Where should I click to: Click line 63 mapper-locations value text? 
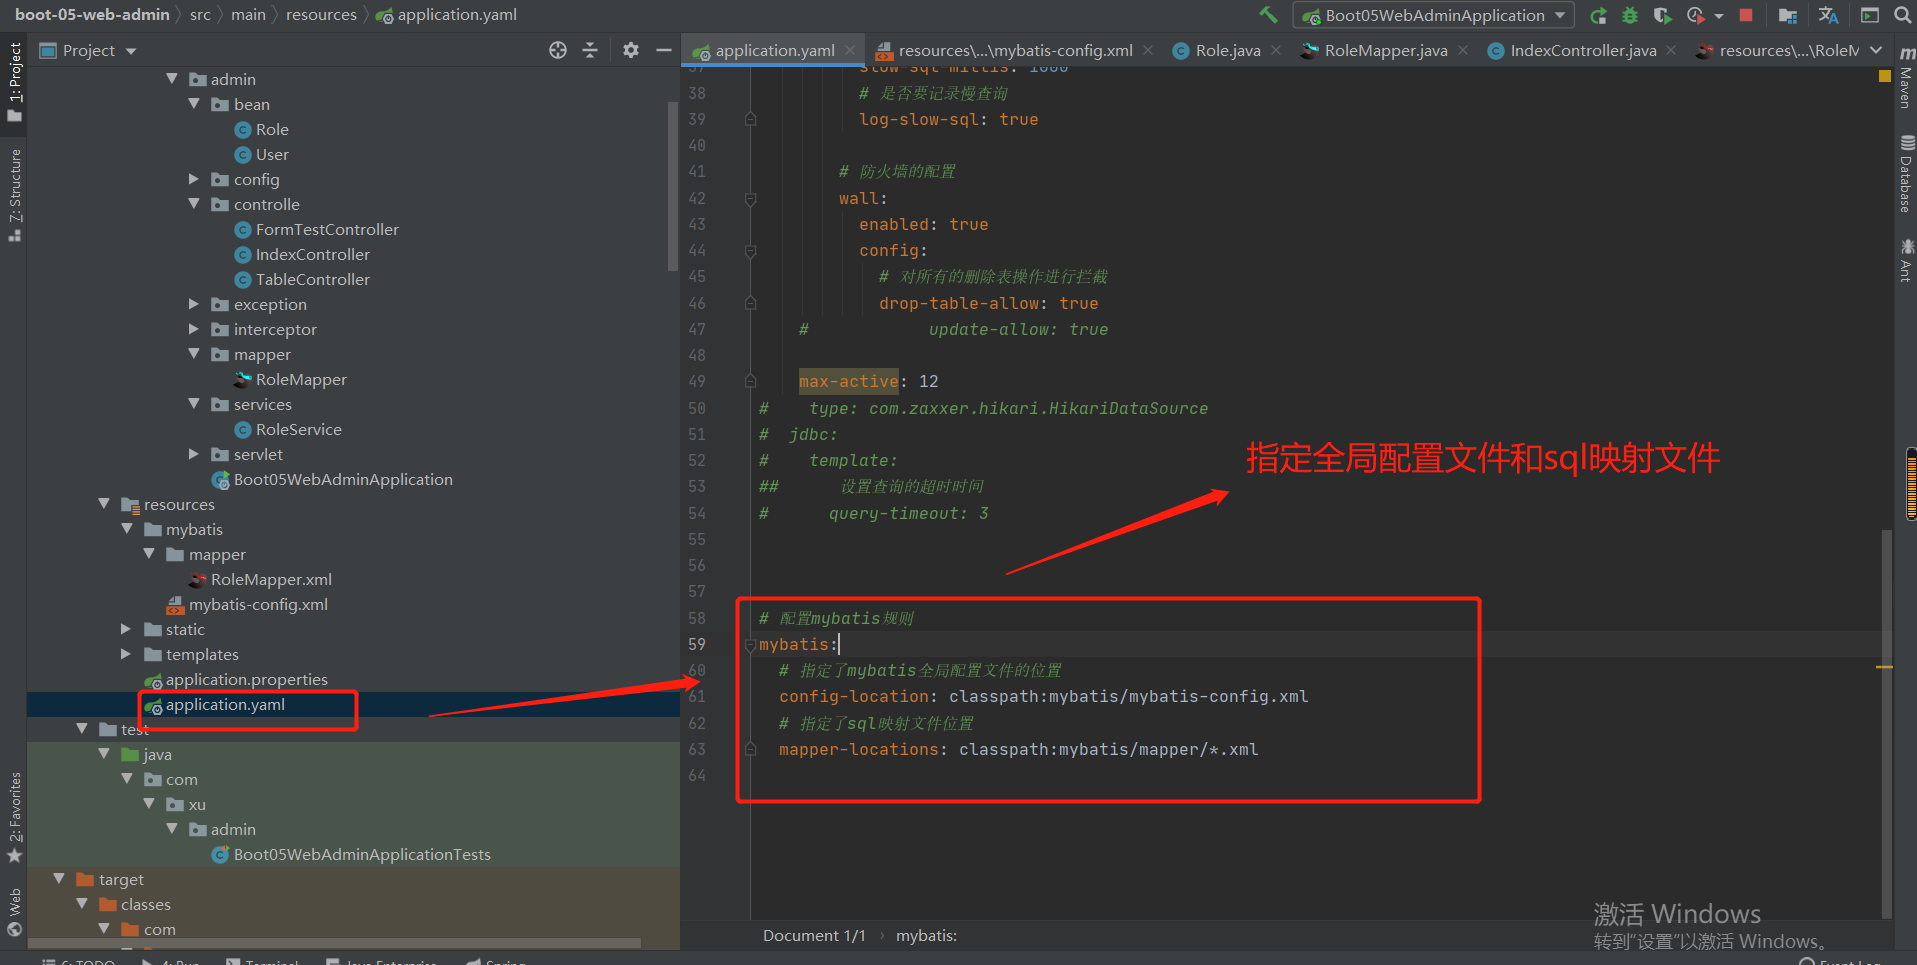point(1108,750)
